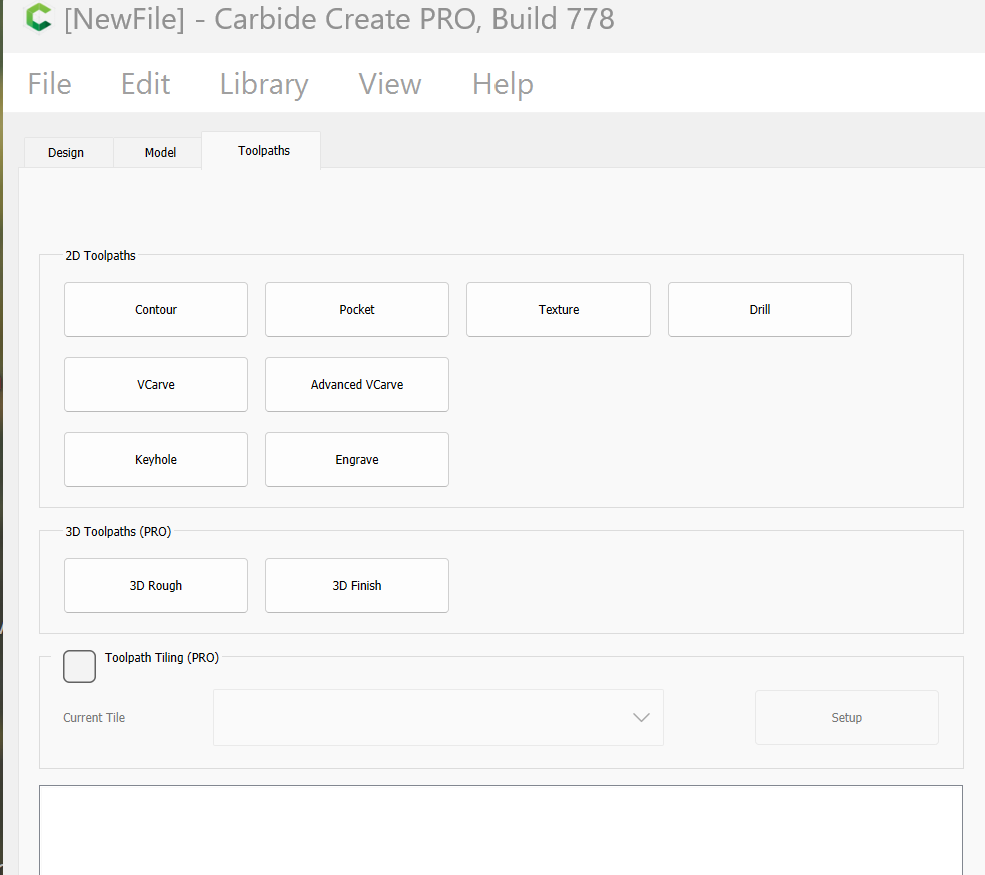Viewport: 985px width, 875px height.
Task: Switch to the Model tab
Action: tap(160, 153)
